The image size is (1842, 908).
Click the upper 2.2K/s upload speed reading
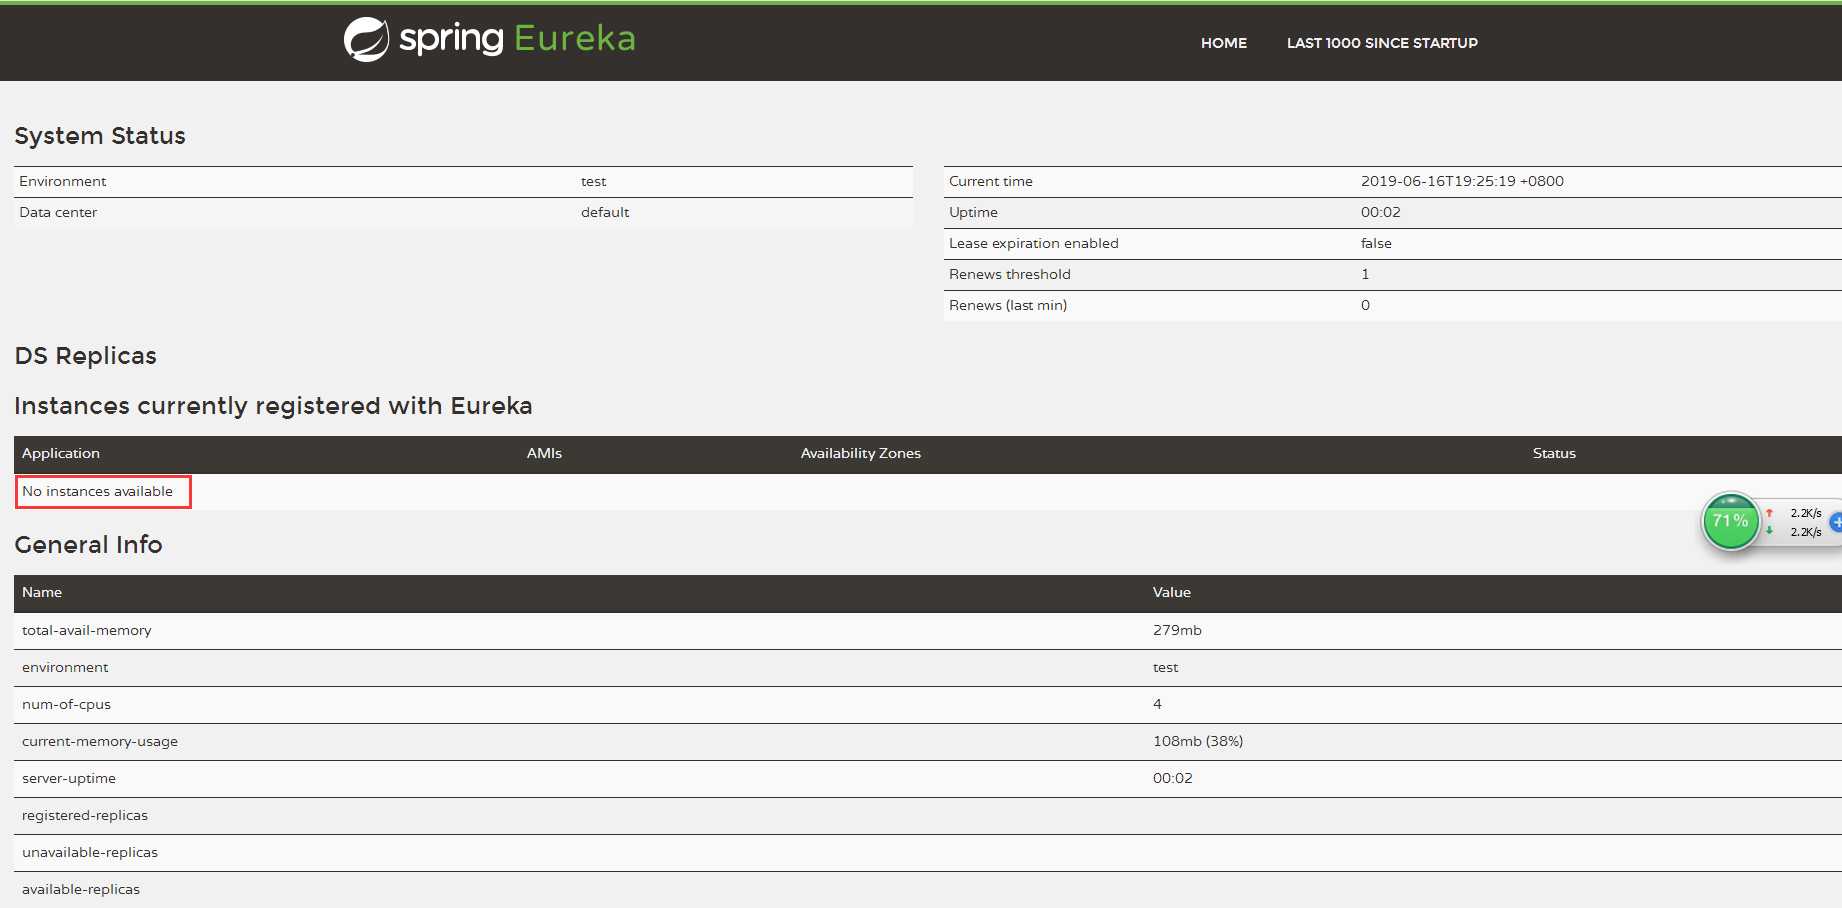click(x=1806, y=513)
